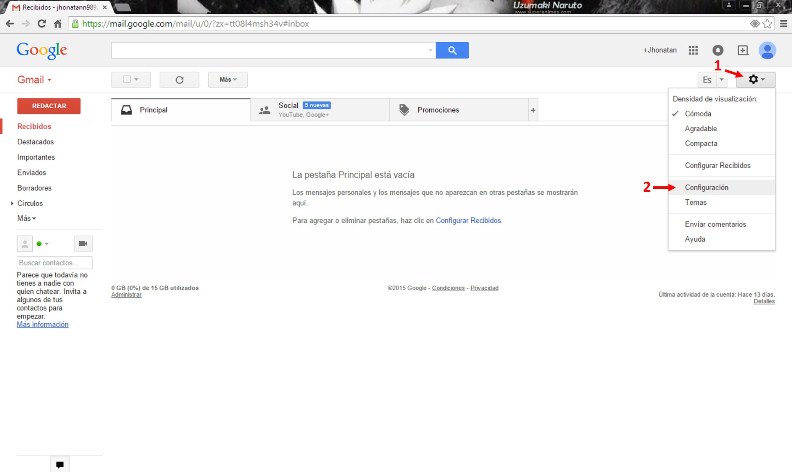Click the share plus-box icon

[742, 50]
